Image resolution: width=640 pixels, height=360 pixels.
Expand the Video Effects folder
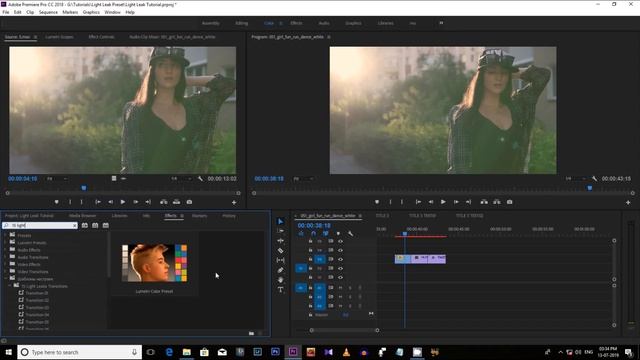[x=5, y=264]
